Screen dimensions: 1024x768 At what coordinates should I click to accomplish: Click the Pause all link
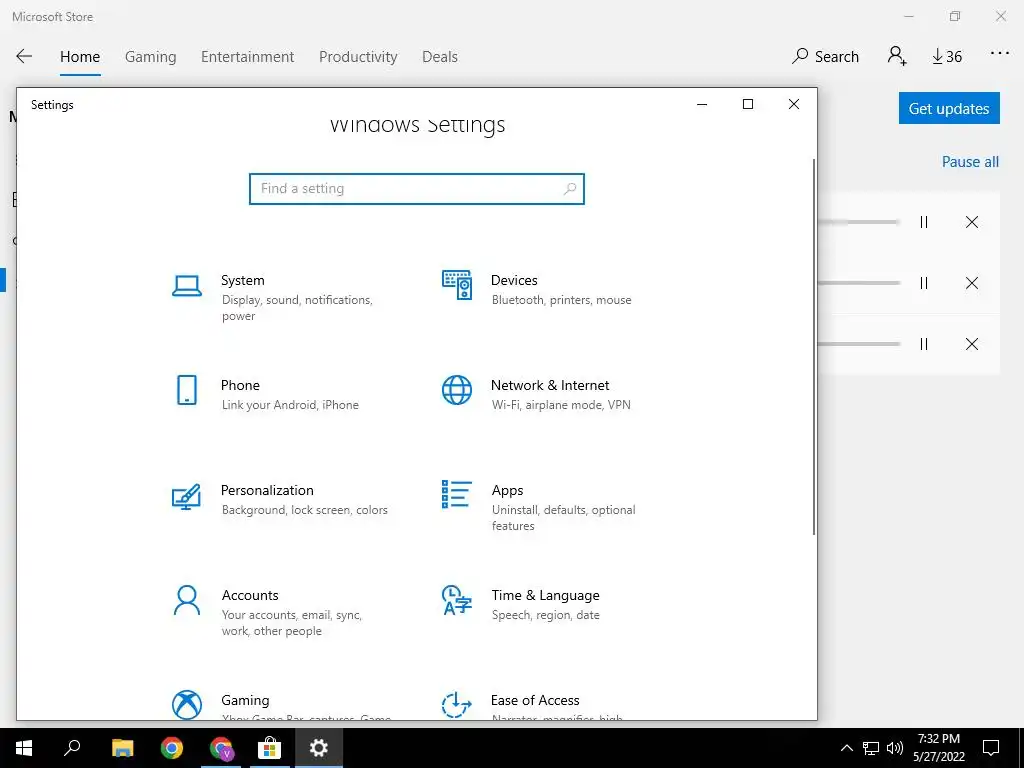coord(970,162)
